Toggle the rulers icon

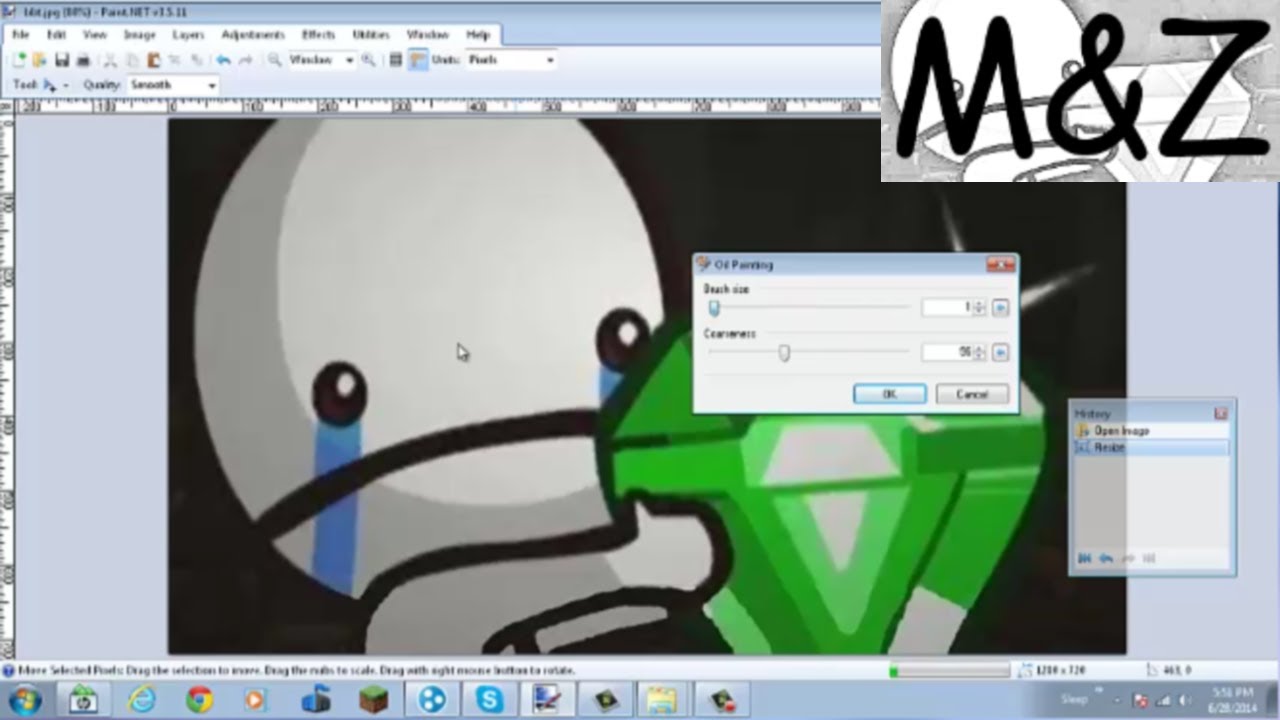[417, 60]
